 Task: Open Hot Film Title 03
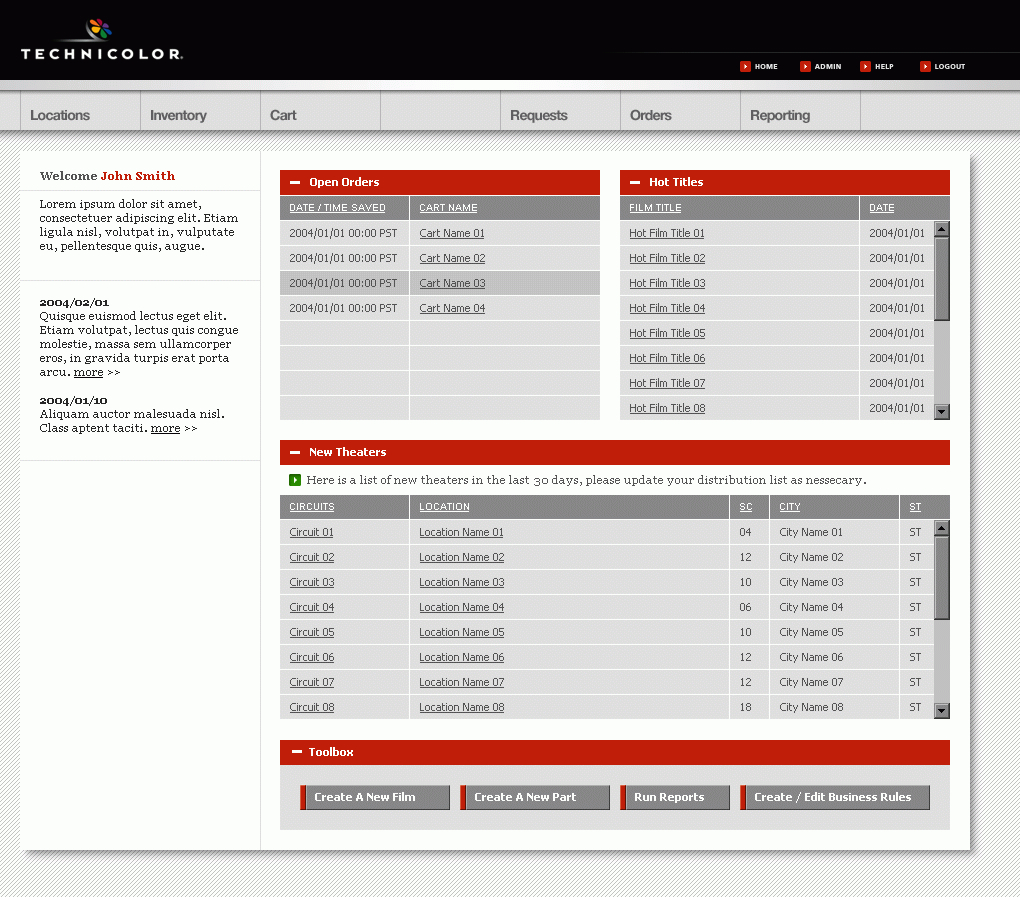click(x=667, y=283)
